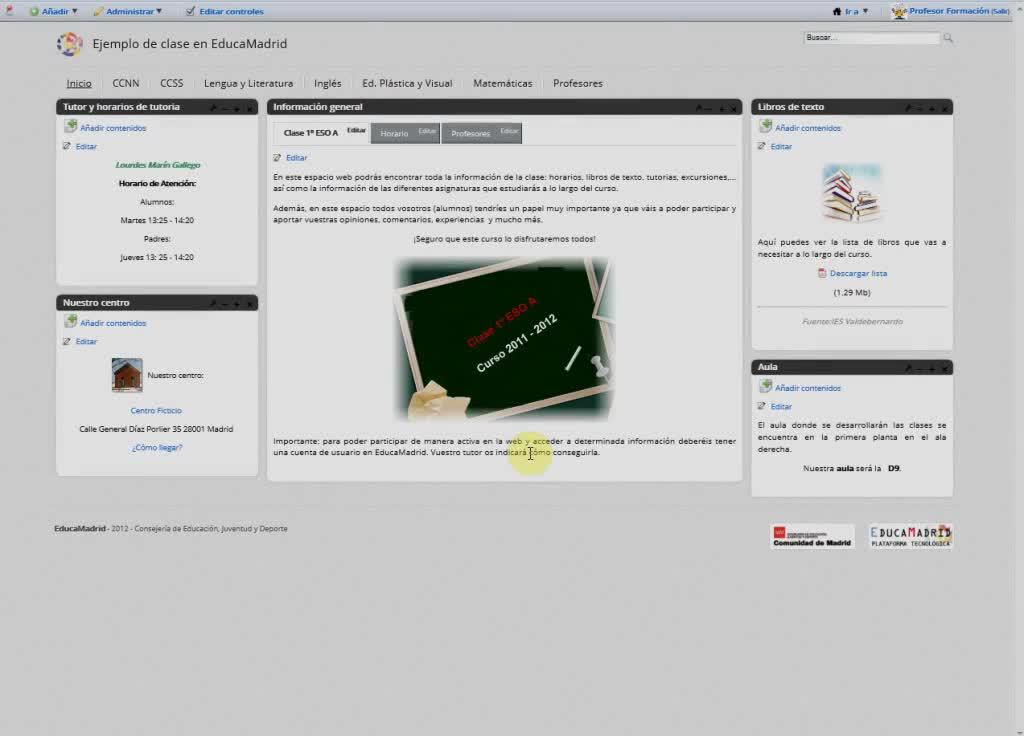Screen dimensions: 1024x736
Task: Click add-content icon in Tutor y horarios portlet
Action: [71, 126]
